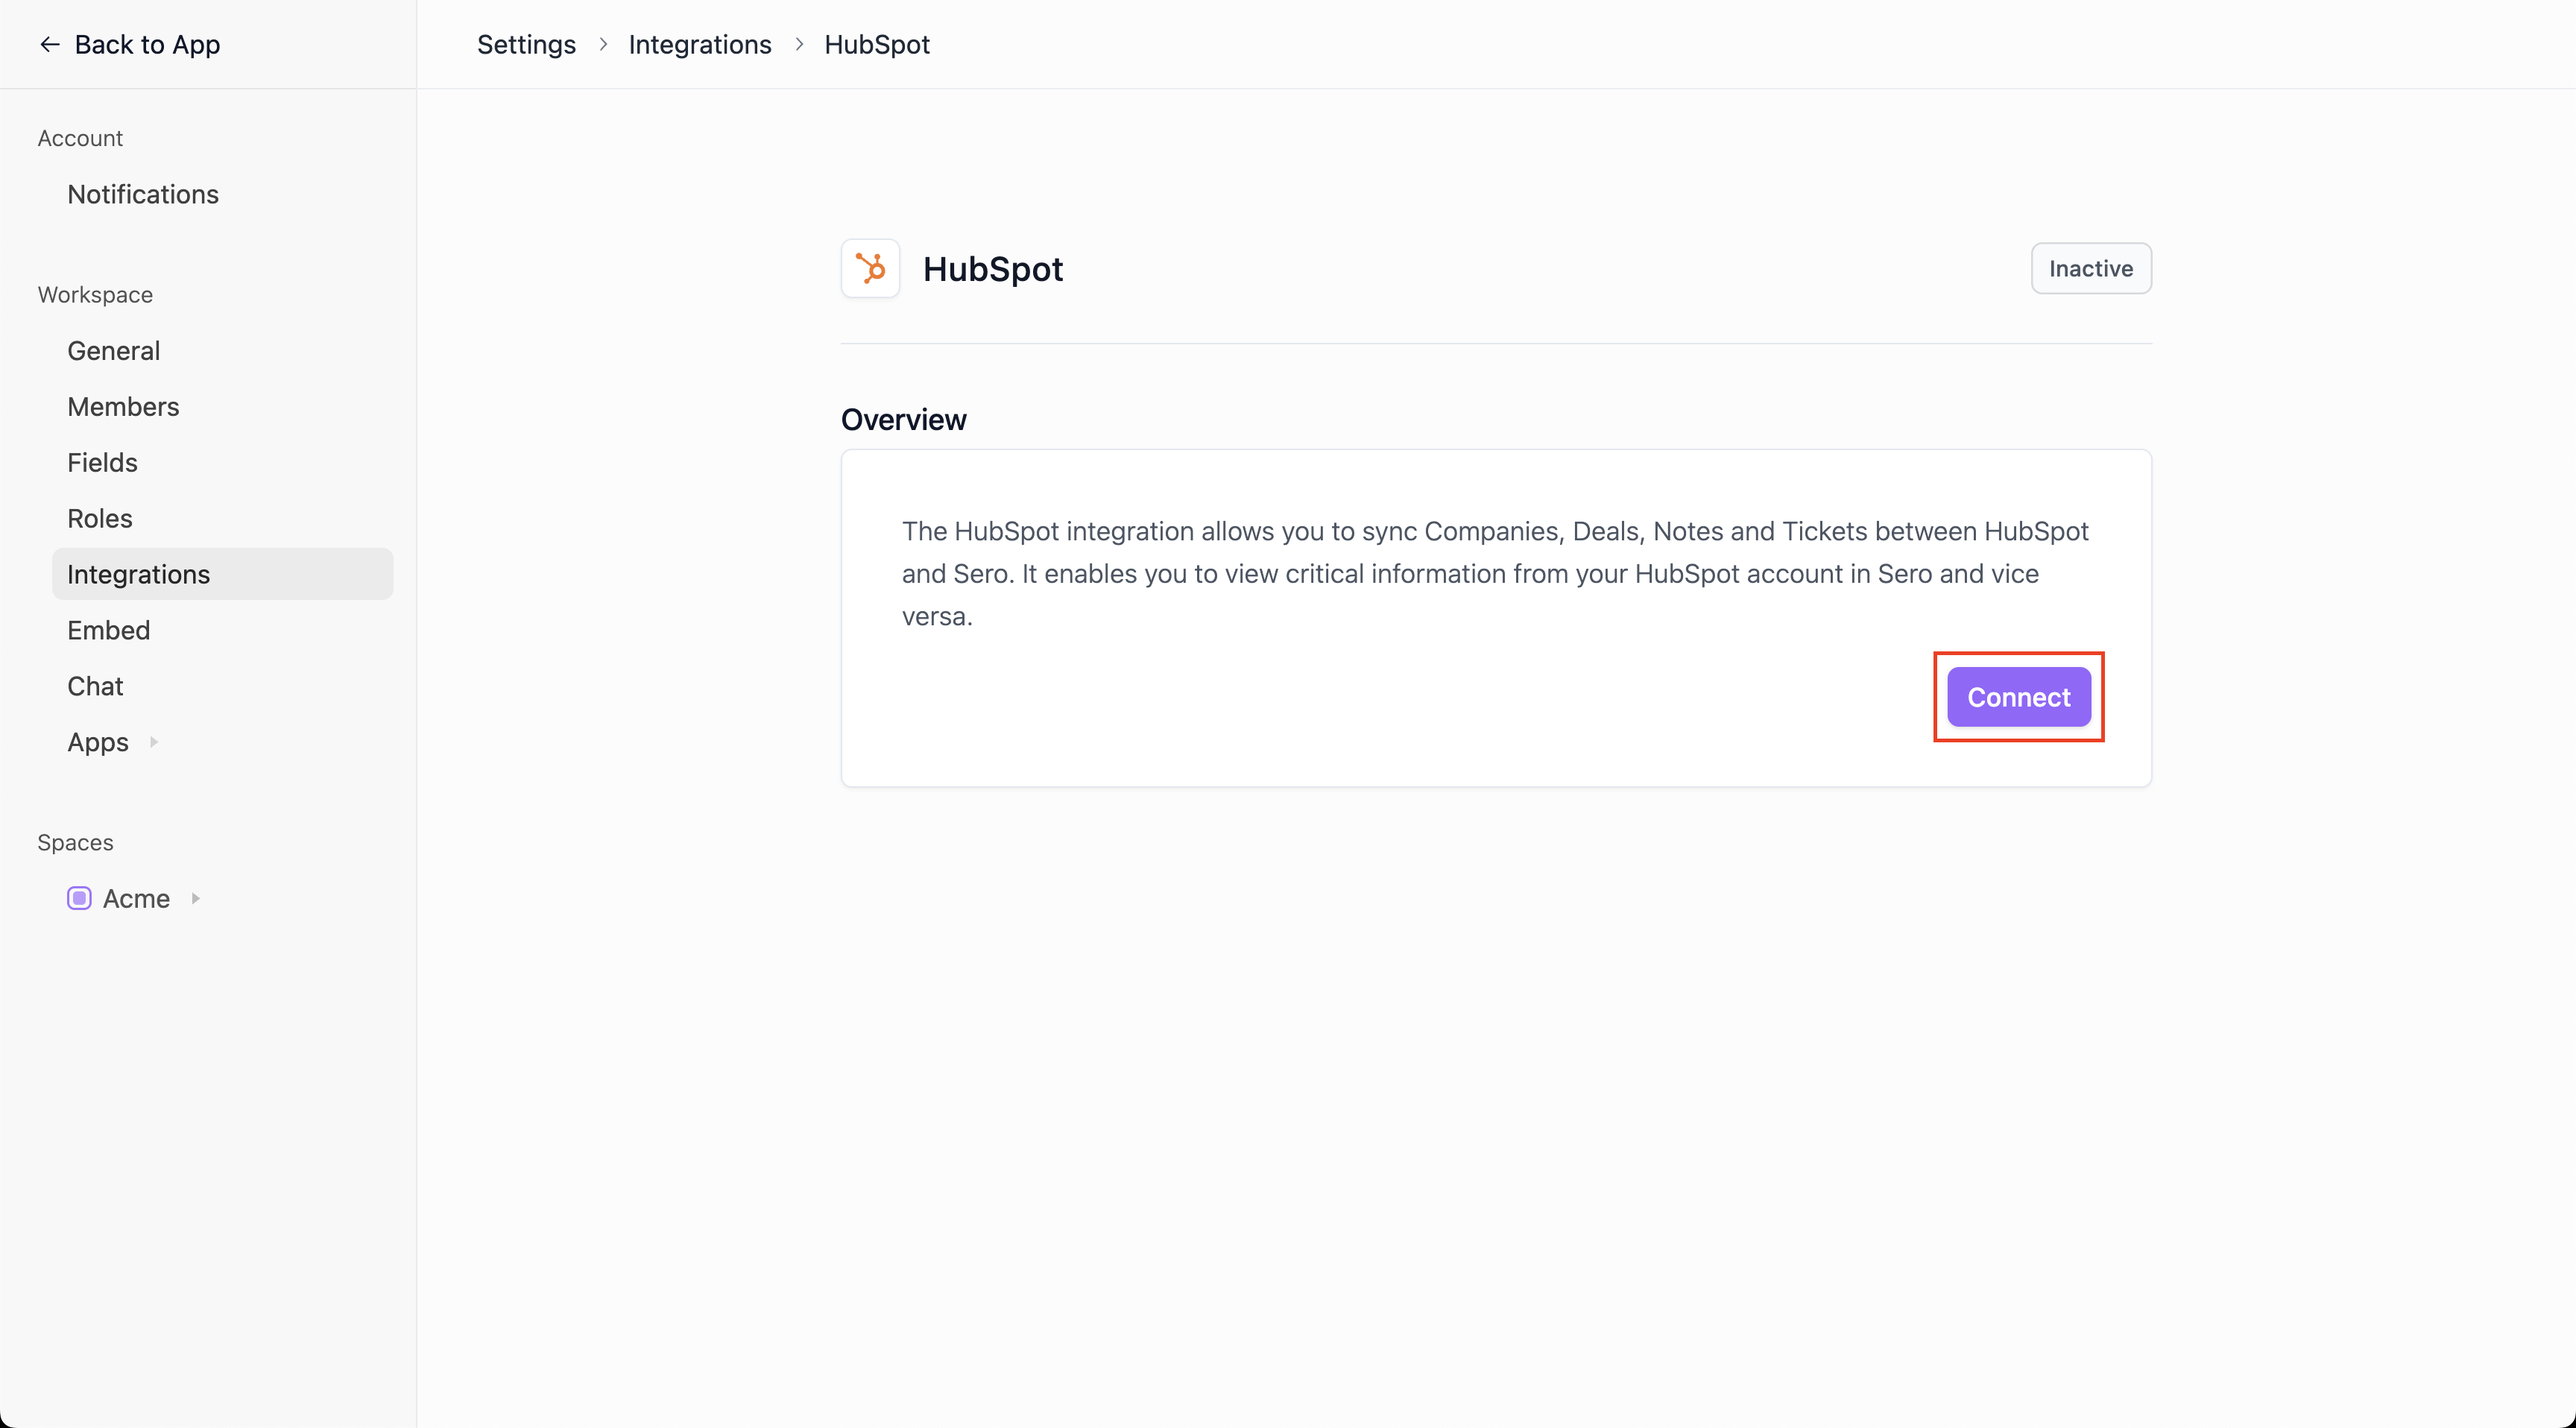Toggle the Inactive status badge
This screenshot has height=1428, width=2576.
click(x=2090, y=268)
